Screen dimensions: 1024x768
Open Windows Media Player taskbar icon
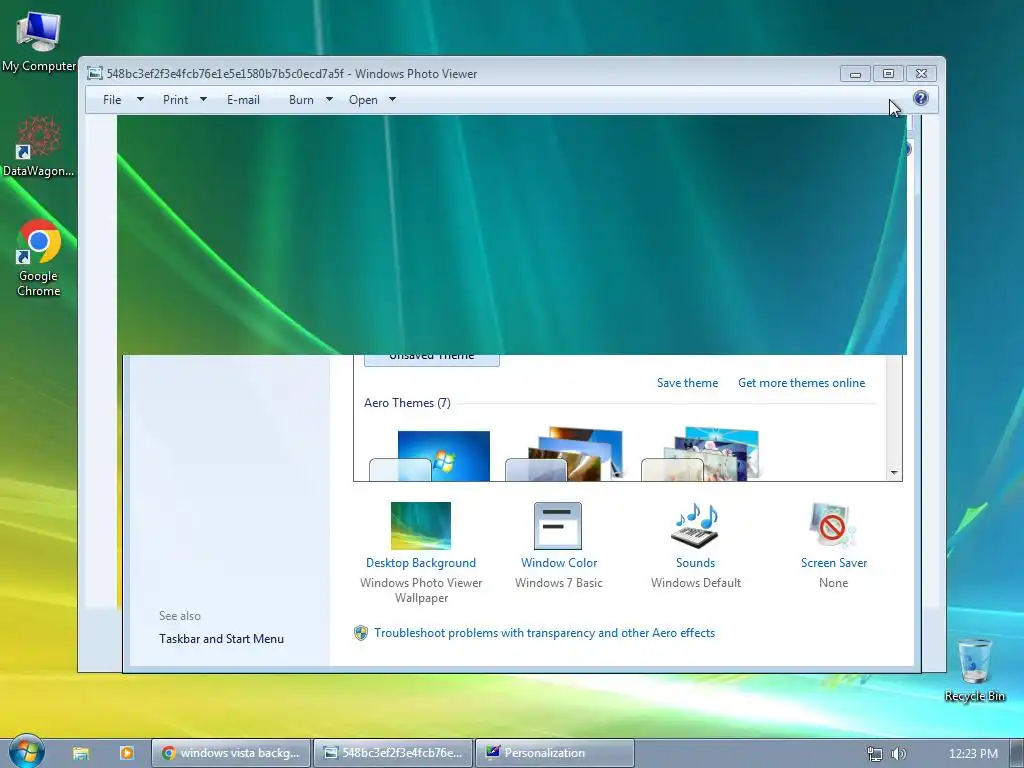click(x=127, y=753)
